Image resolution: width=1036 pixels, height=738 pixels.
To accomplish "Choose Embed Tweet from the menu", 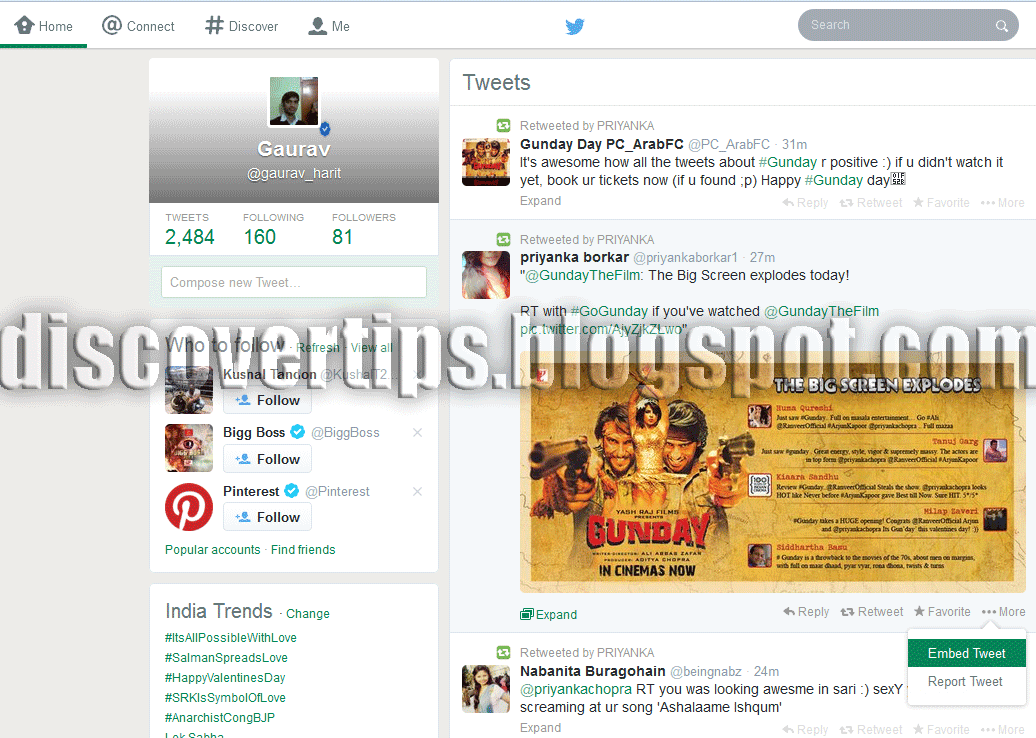I will pos(967,653).
